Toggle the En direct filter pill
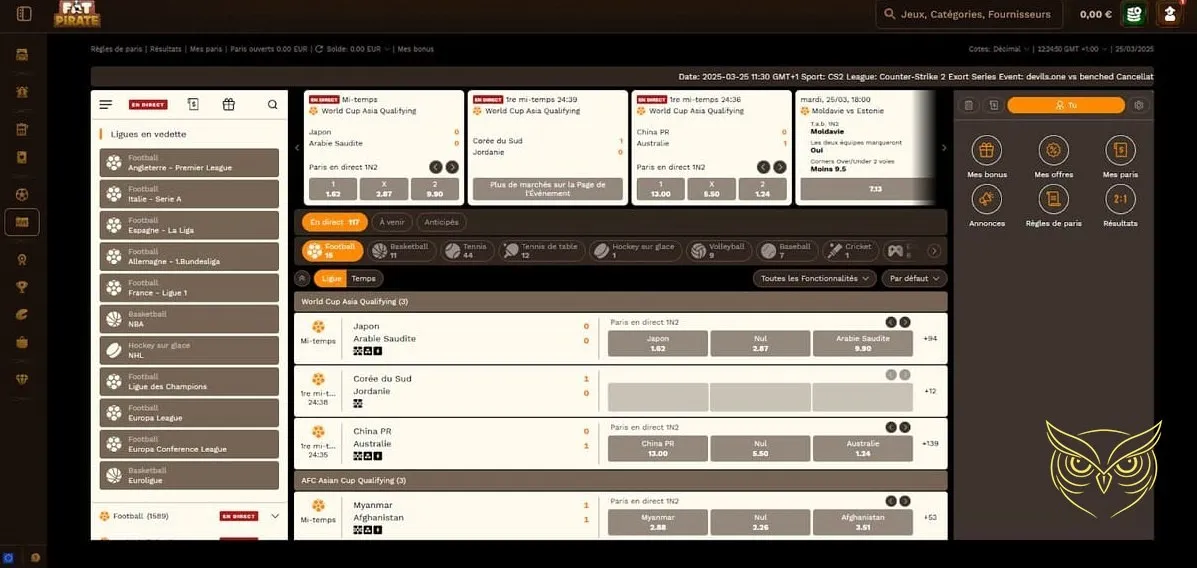Viewport: 1197px width, 568px height. [334, 222]
